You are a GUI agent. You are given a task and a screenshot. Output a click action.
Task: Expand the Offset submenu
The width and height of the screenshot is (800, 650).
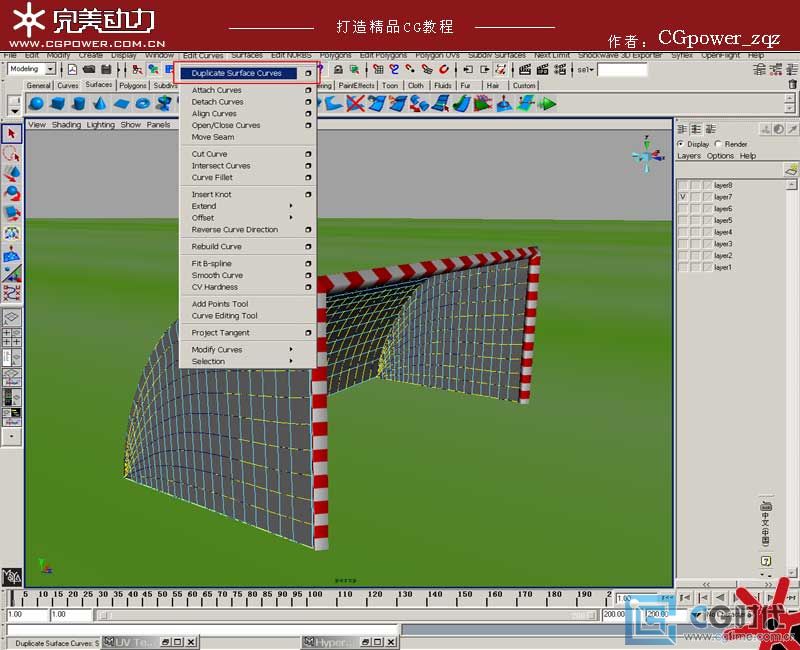tap(291, 217)
